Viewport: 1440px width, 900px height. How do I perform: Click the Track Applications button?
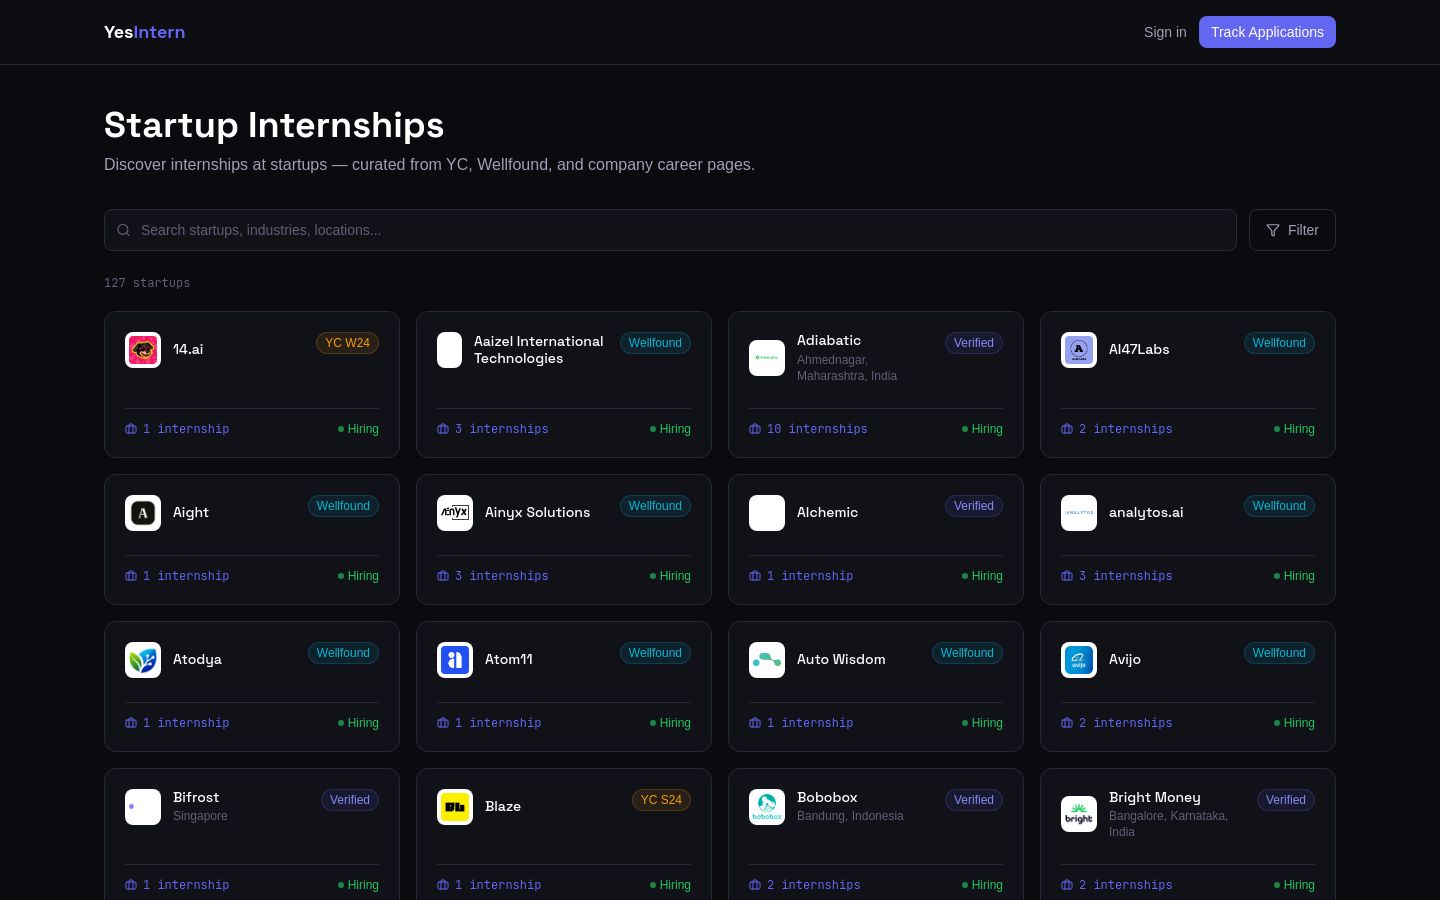tap(1267, 32)
